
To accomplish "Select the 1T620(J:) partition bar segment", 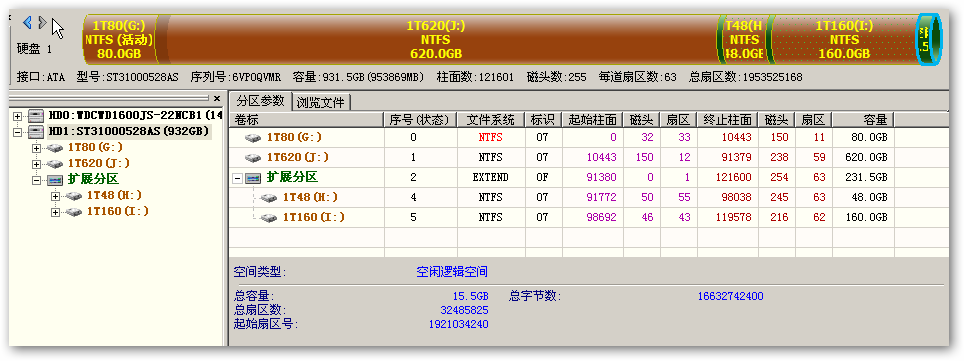I will click(x=436, y=39).
